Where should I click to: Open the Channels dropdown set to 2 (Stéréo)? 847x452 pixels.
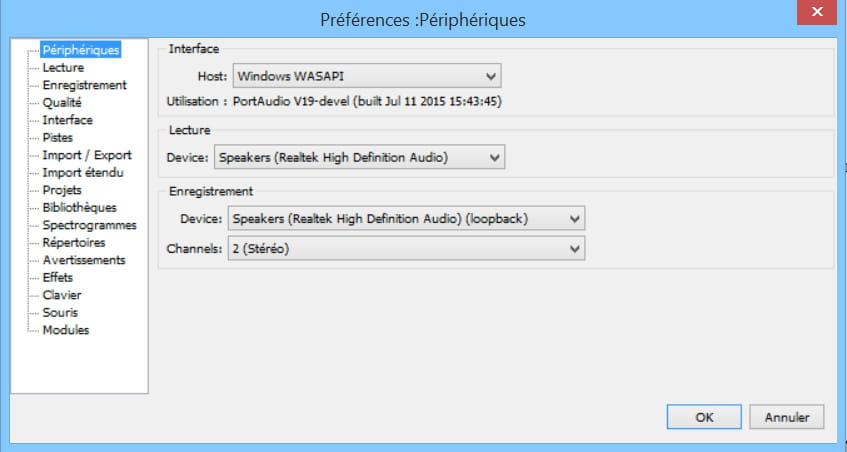[x=406, y=248]
